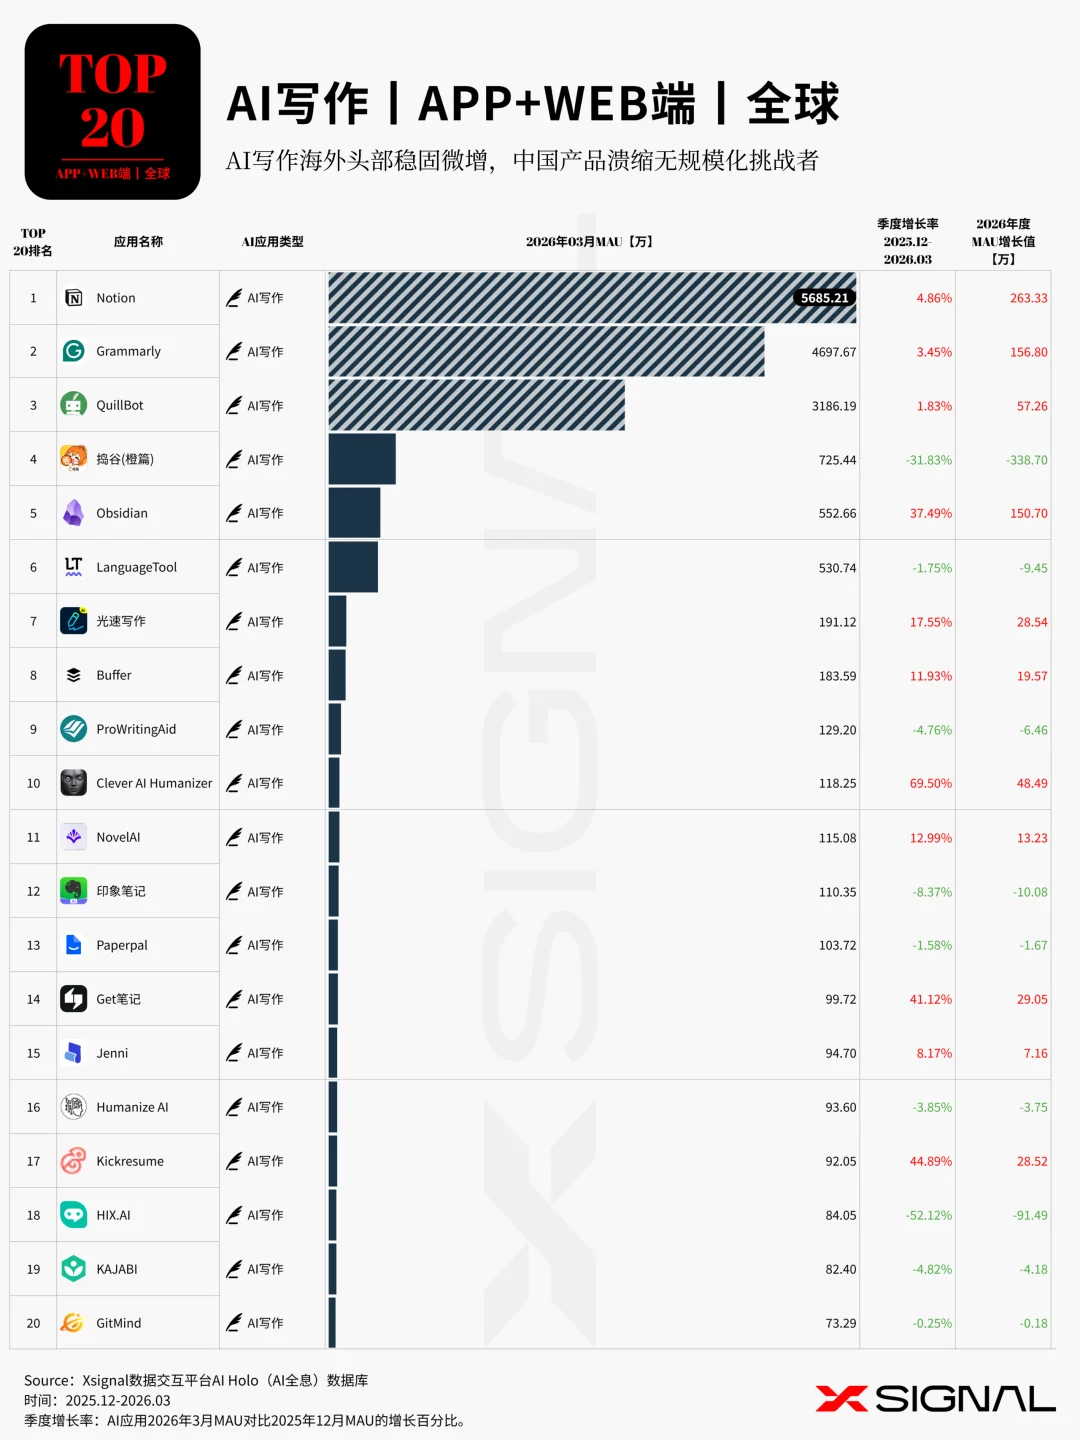Click the 应用名称 column header
Viewport: 1080px width, 1440px height.
[x=138, y=242]
